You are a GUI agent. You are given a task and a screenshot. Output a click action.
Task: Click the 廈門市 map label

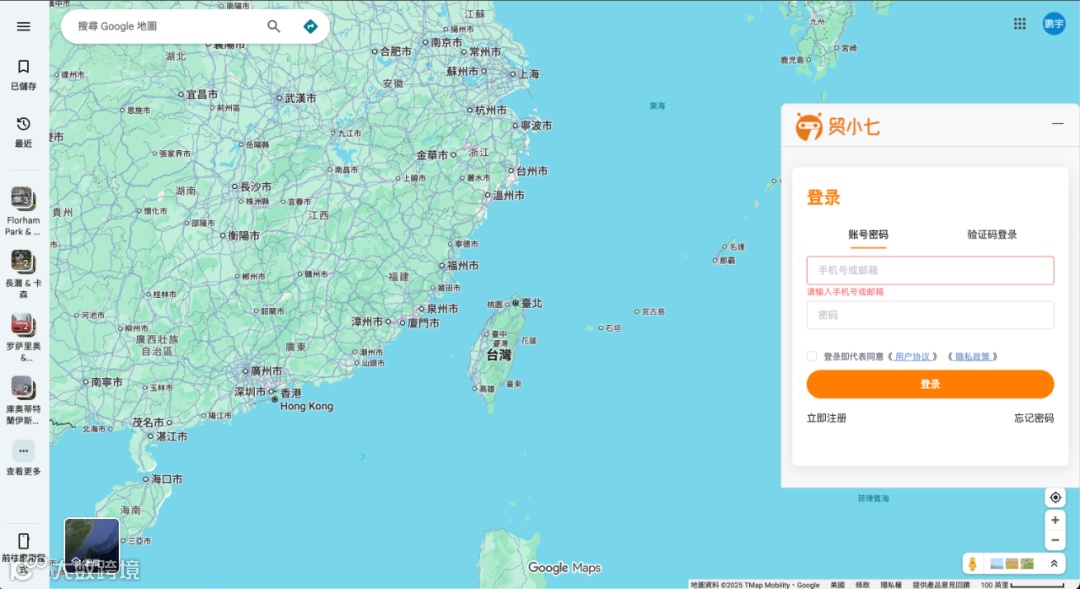(424, 322)
